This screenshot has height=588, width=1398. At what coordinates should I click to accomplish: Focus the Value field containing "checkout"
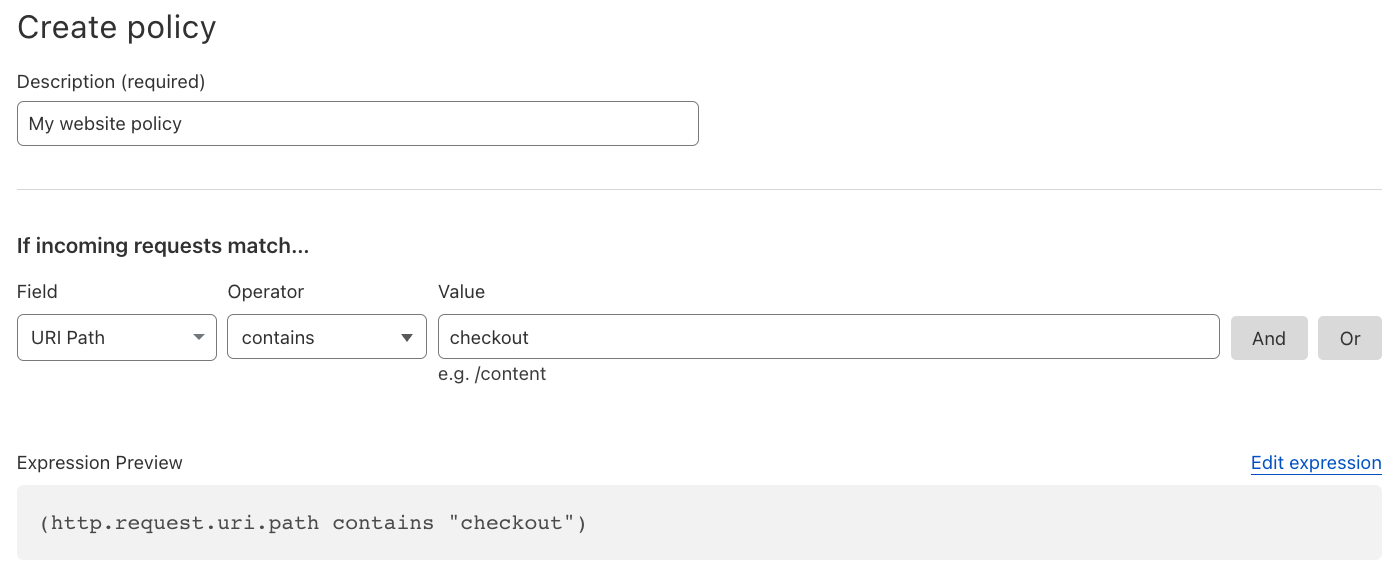[829, 337]
